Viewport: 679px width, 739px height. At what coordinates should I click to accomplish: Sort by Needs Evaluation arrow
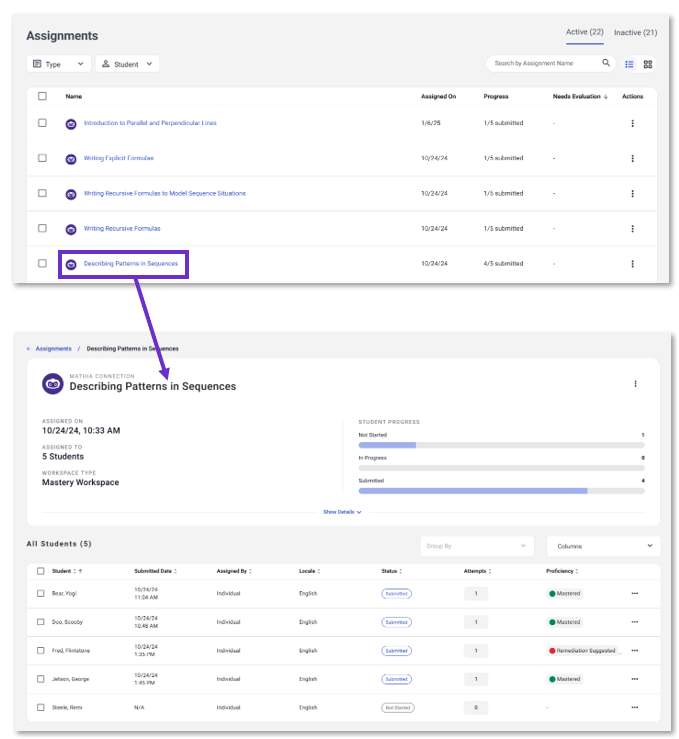point(605,96)
